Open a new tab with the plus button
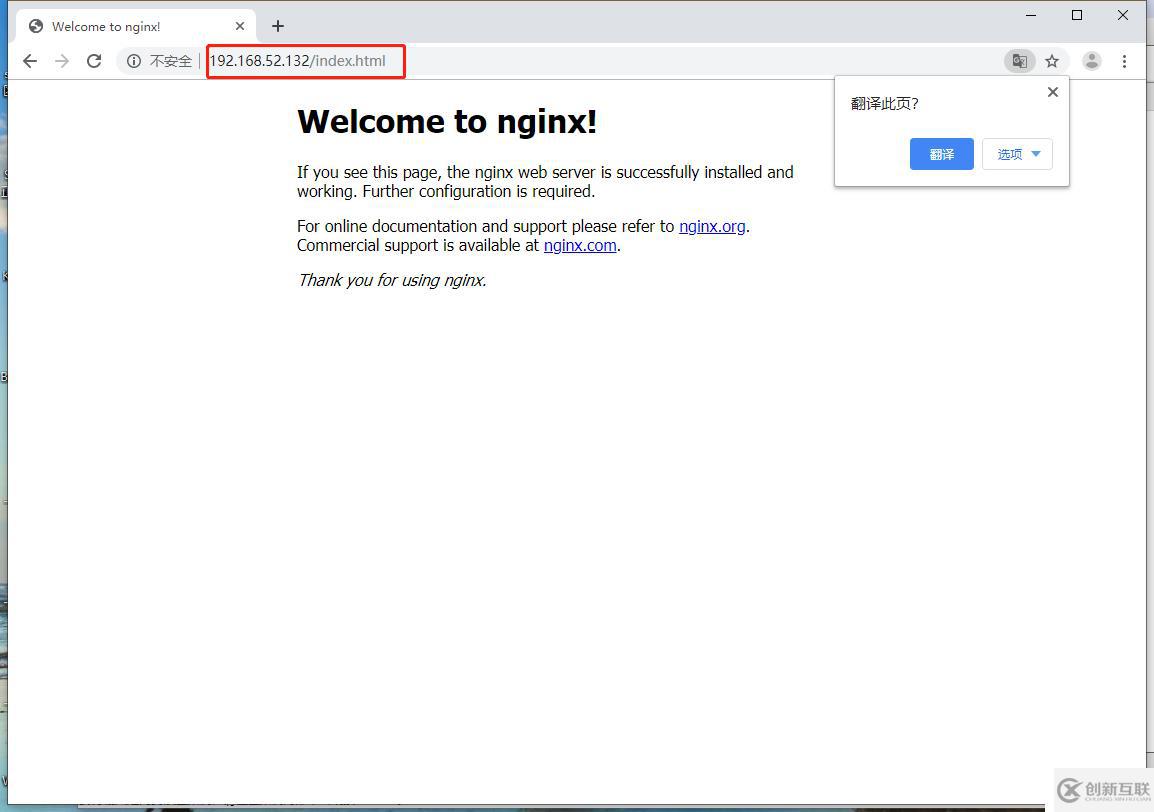The height and width of the screenshot is (812, 1154). (278, 26)
